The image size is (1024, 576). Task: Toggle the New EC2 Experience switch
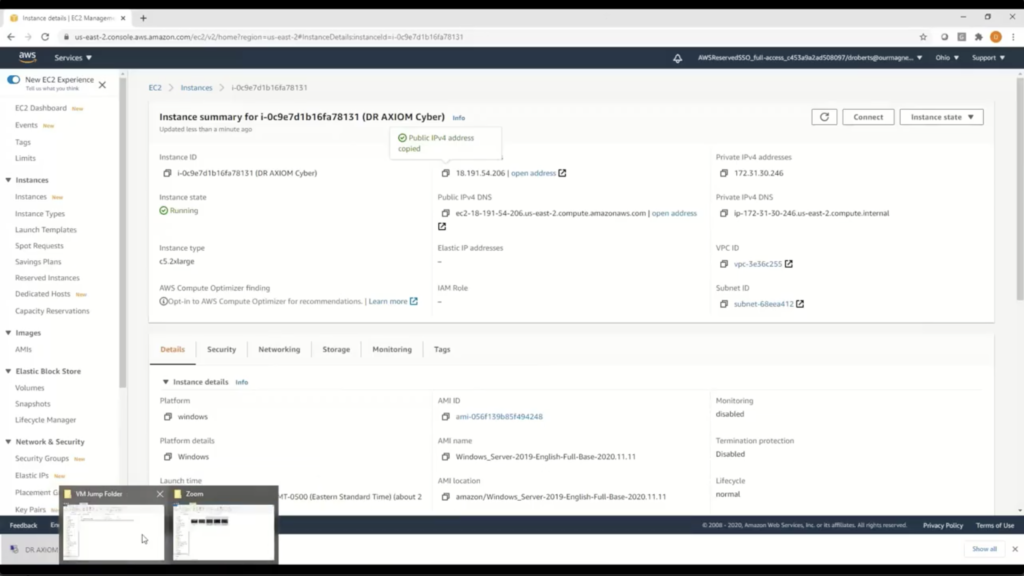tap(14, 80)
